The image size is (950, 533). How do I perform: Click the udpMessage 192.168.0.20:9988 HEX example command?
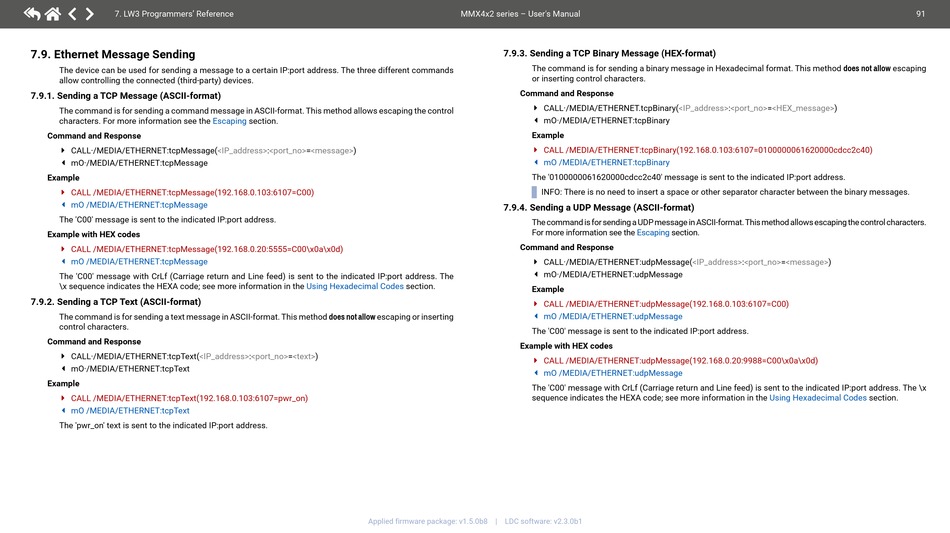pyautogui.click(x=680, y=360)
